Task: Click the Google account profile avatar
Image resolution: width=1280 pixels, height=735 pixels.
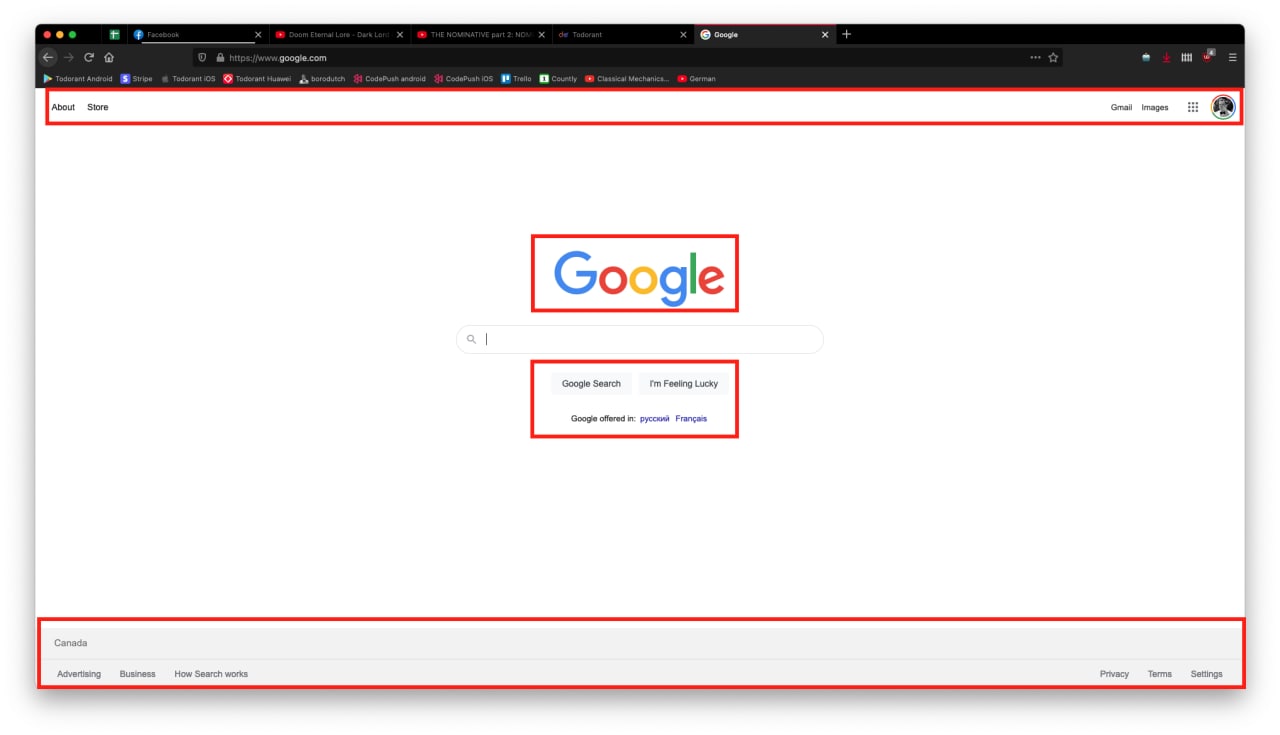Action: [x=1222, y=107]
